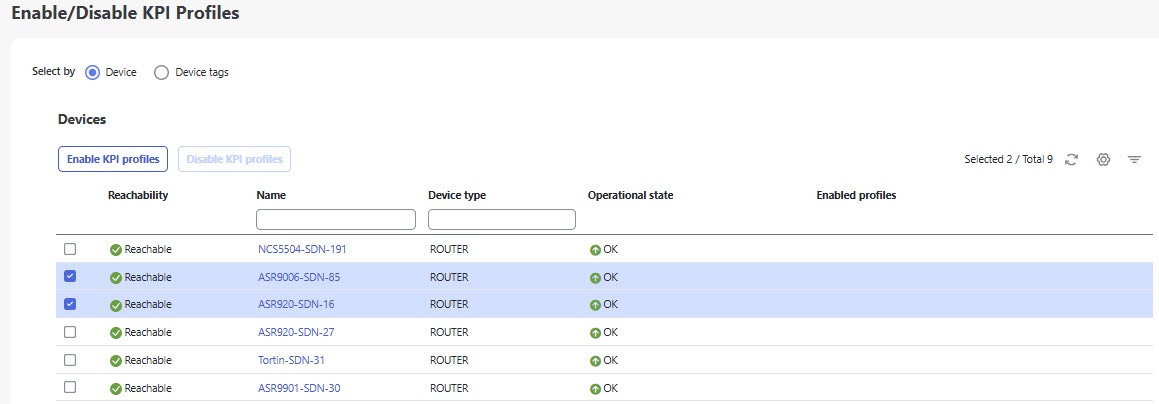Click OK up-arrow icon for ASR9901-SDN-30
Screen dimensions: 1159x404
pyautogui.click(x=595, y=388)
